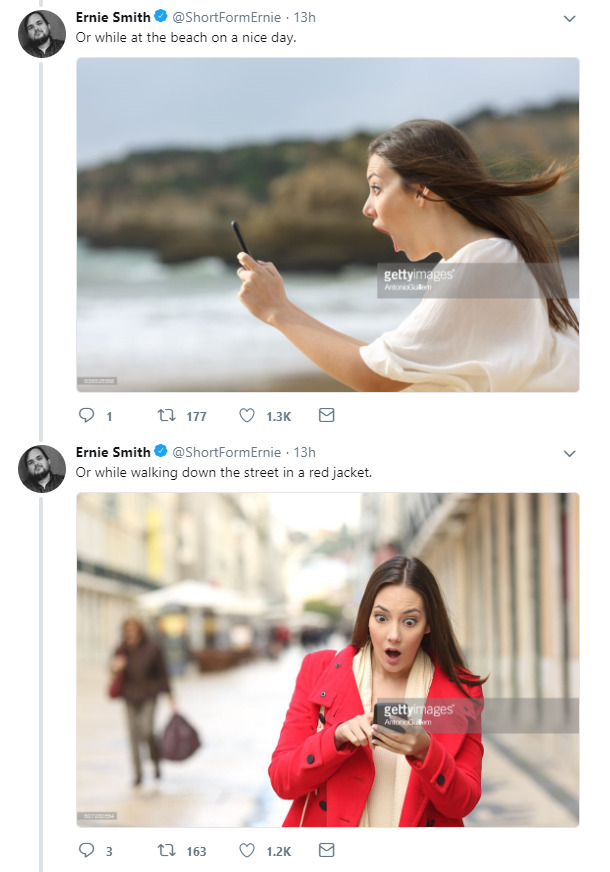Viewport: 610px width, 872px height.
Task: Open more options on red jacket tweet
Action: (570, 453)
